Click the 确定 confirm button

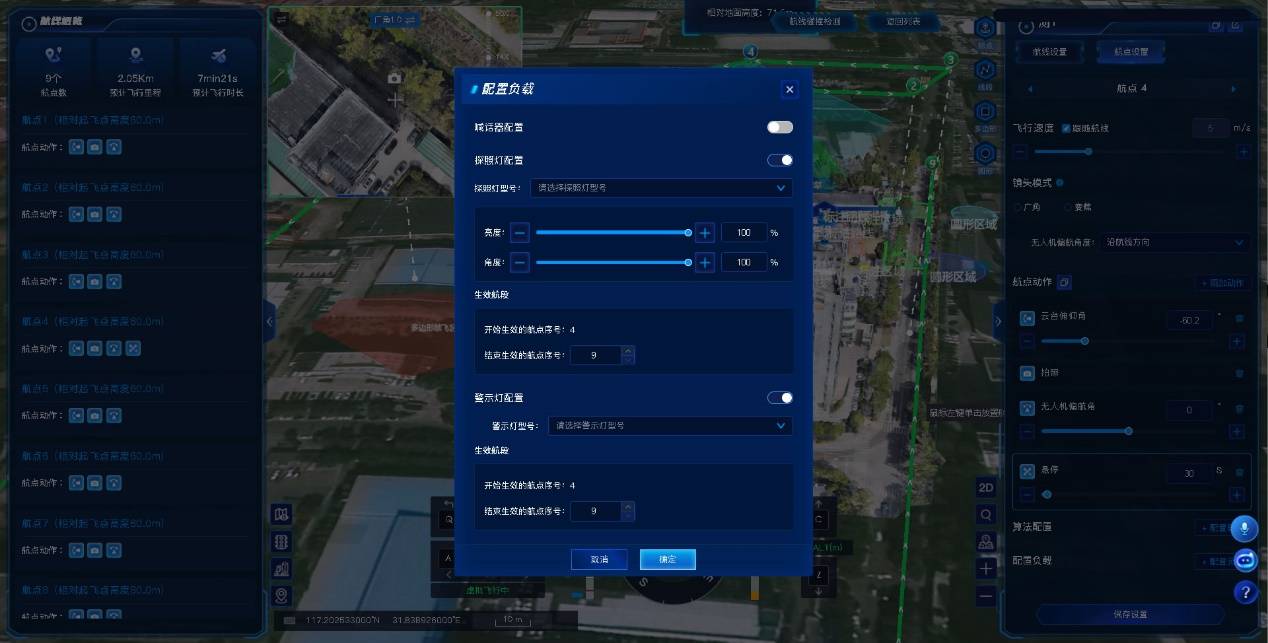[667, 559]
